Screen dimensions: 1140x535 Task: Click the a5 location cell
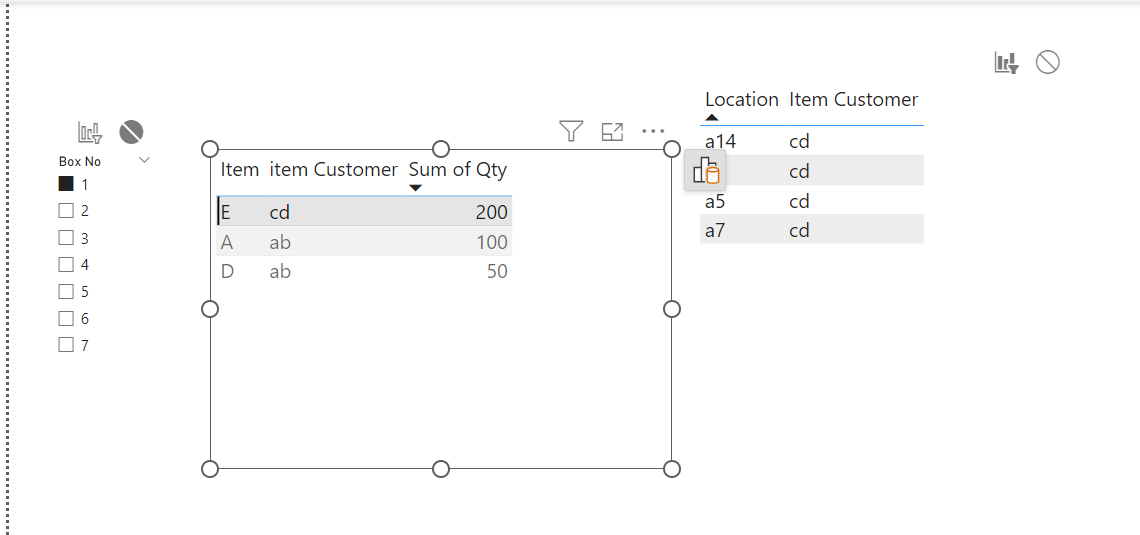click(715, 201)
